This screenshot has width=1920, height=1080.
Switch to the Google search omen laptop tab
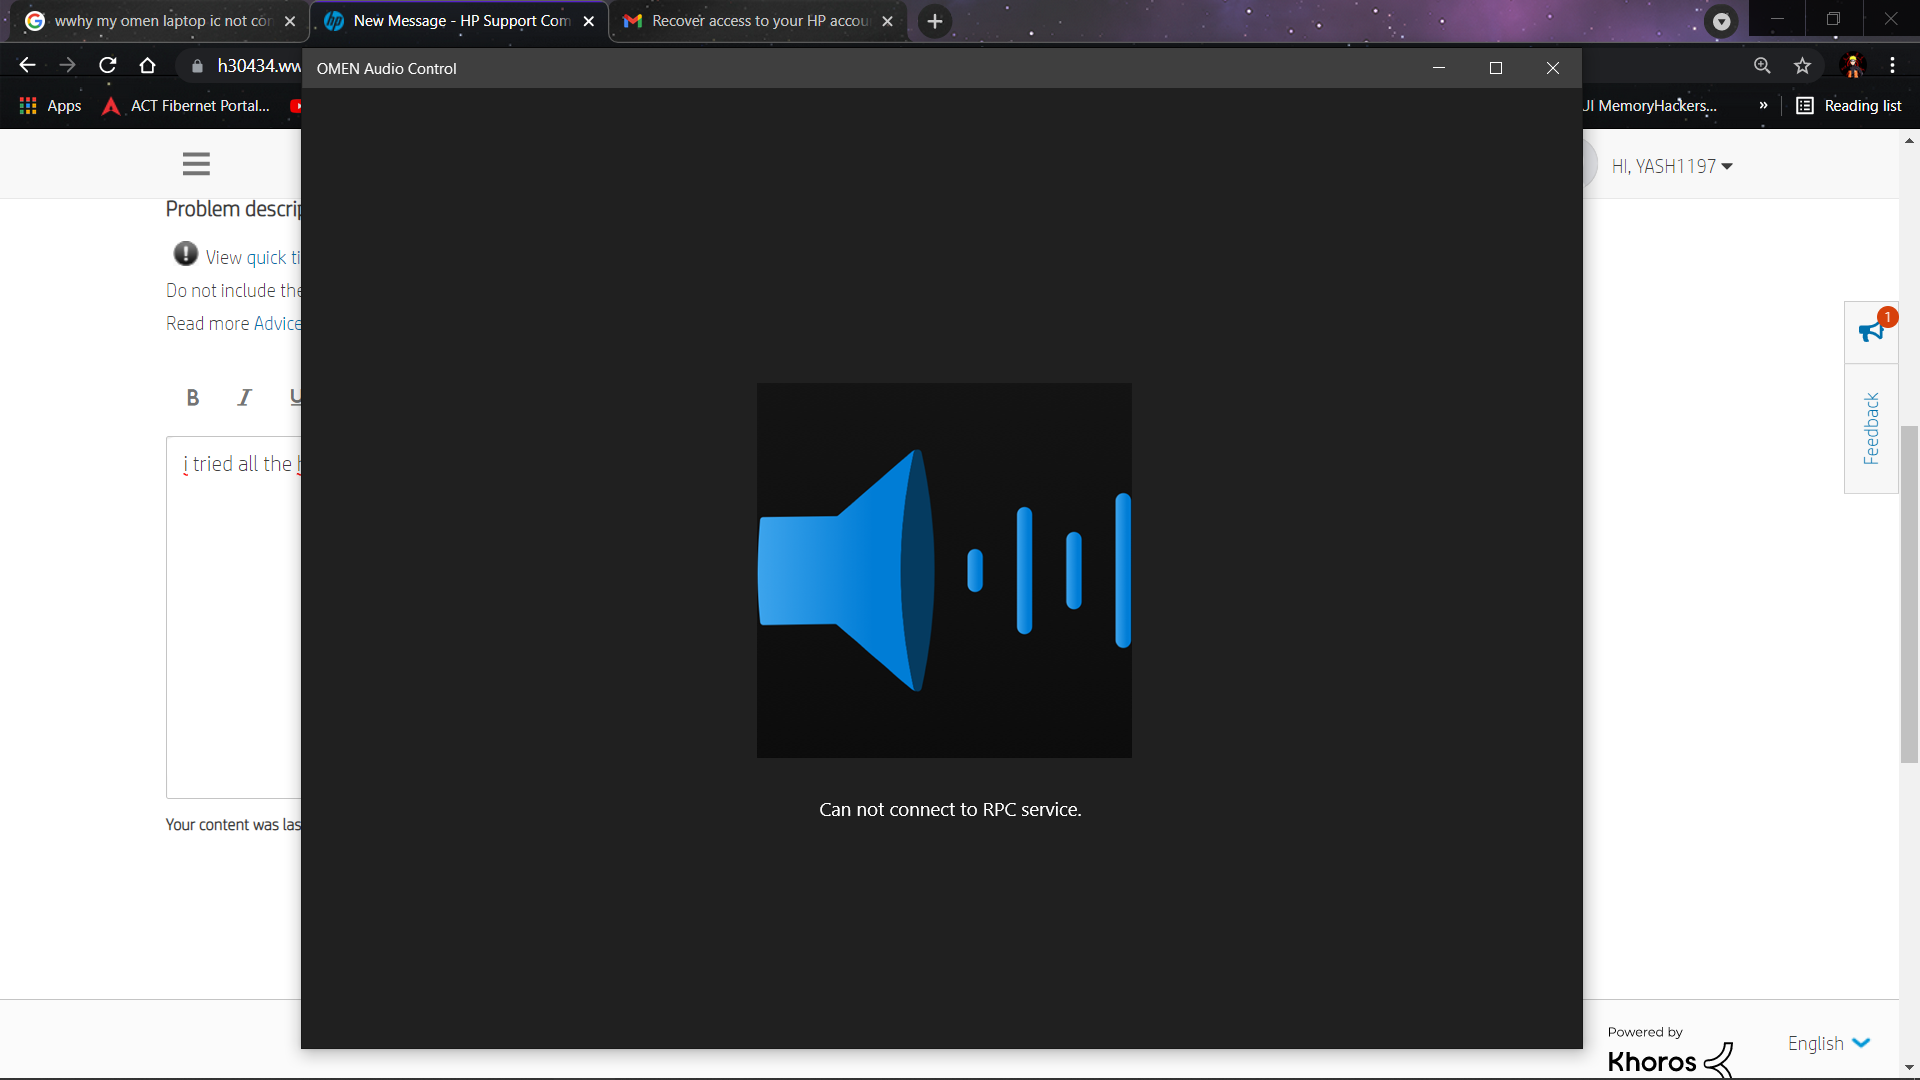[x=160, y=21]
